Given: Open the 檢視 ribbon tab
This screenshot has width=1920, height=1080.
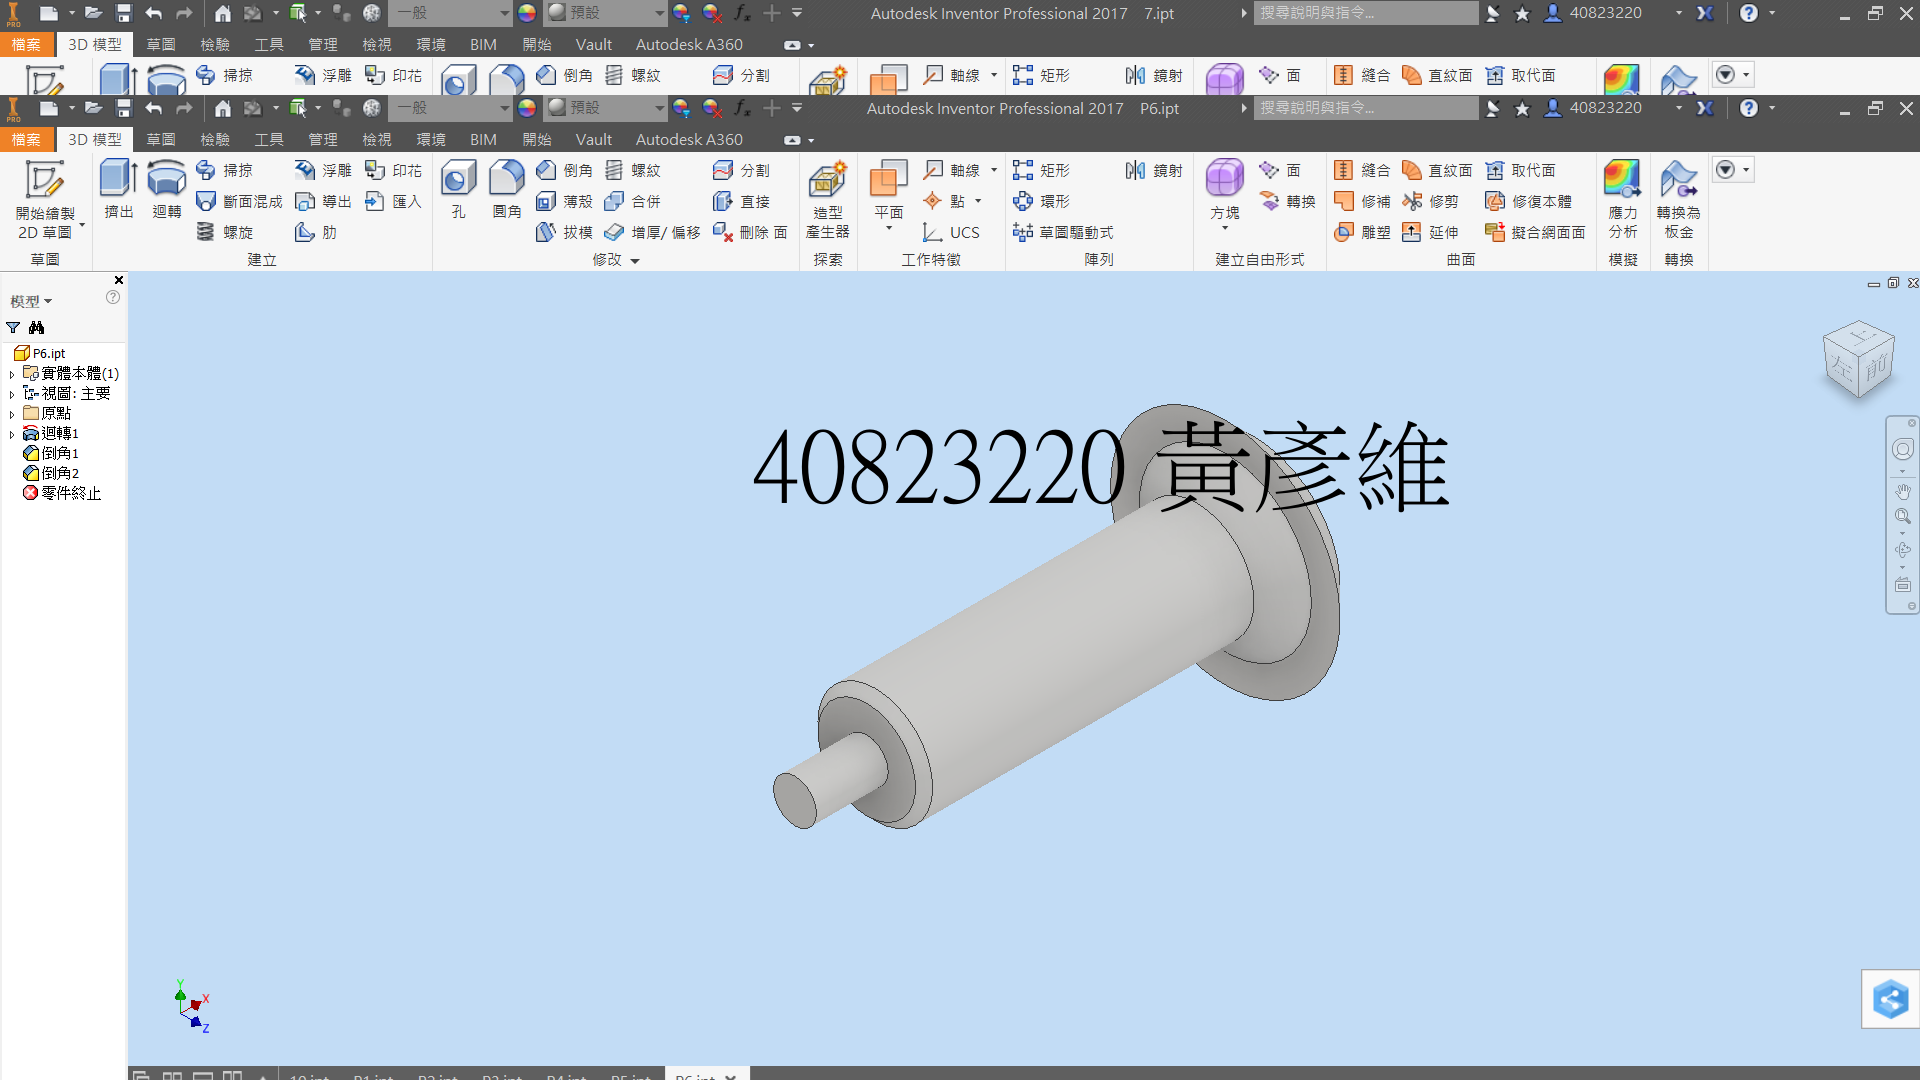Looking at the screenshot, I should [376, 140].
